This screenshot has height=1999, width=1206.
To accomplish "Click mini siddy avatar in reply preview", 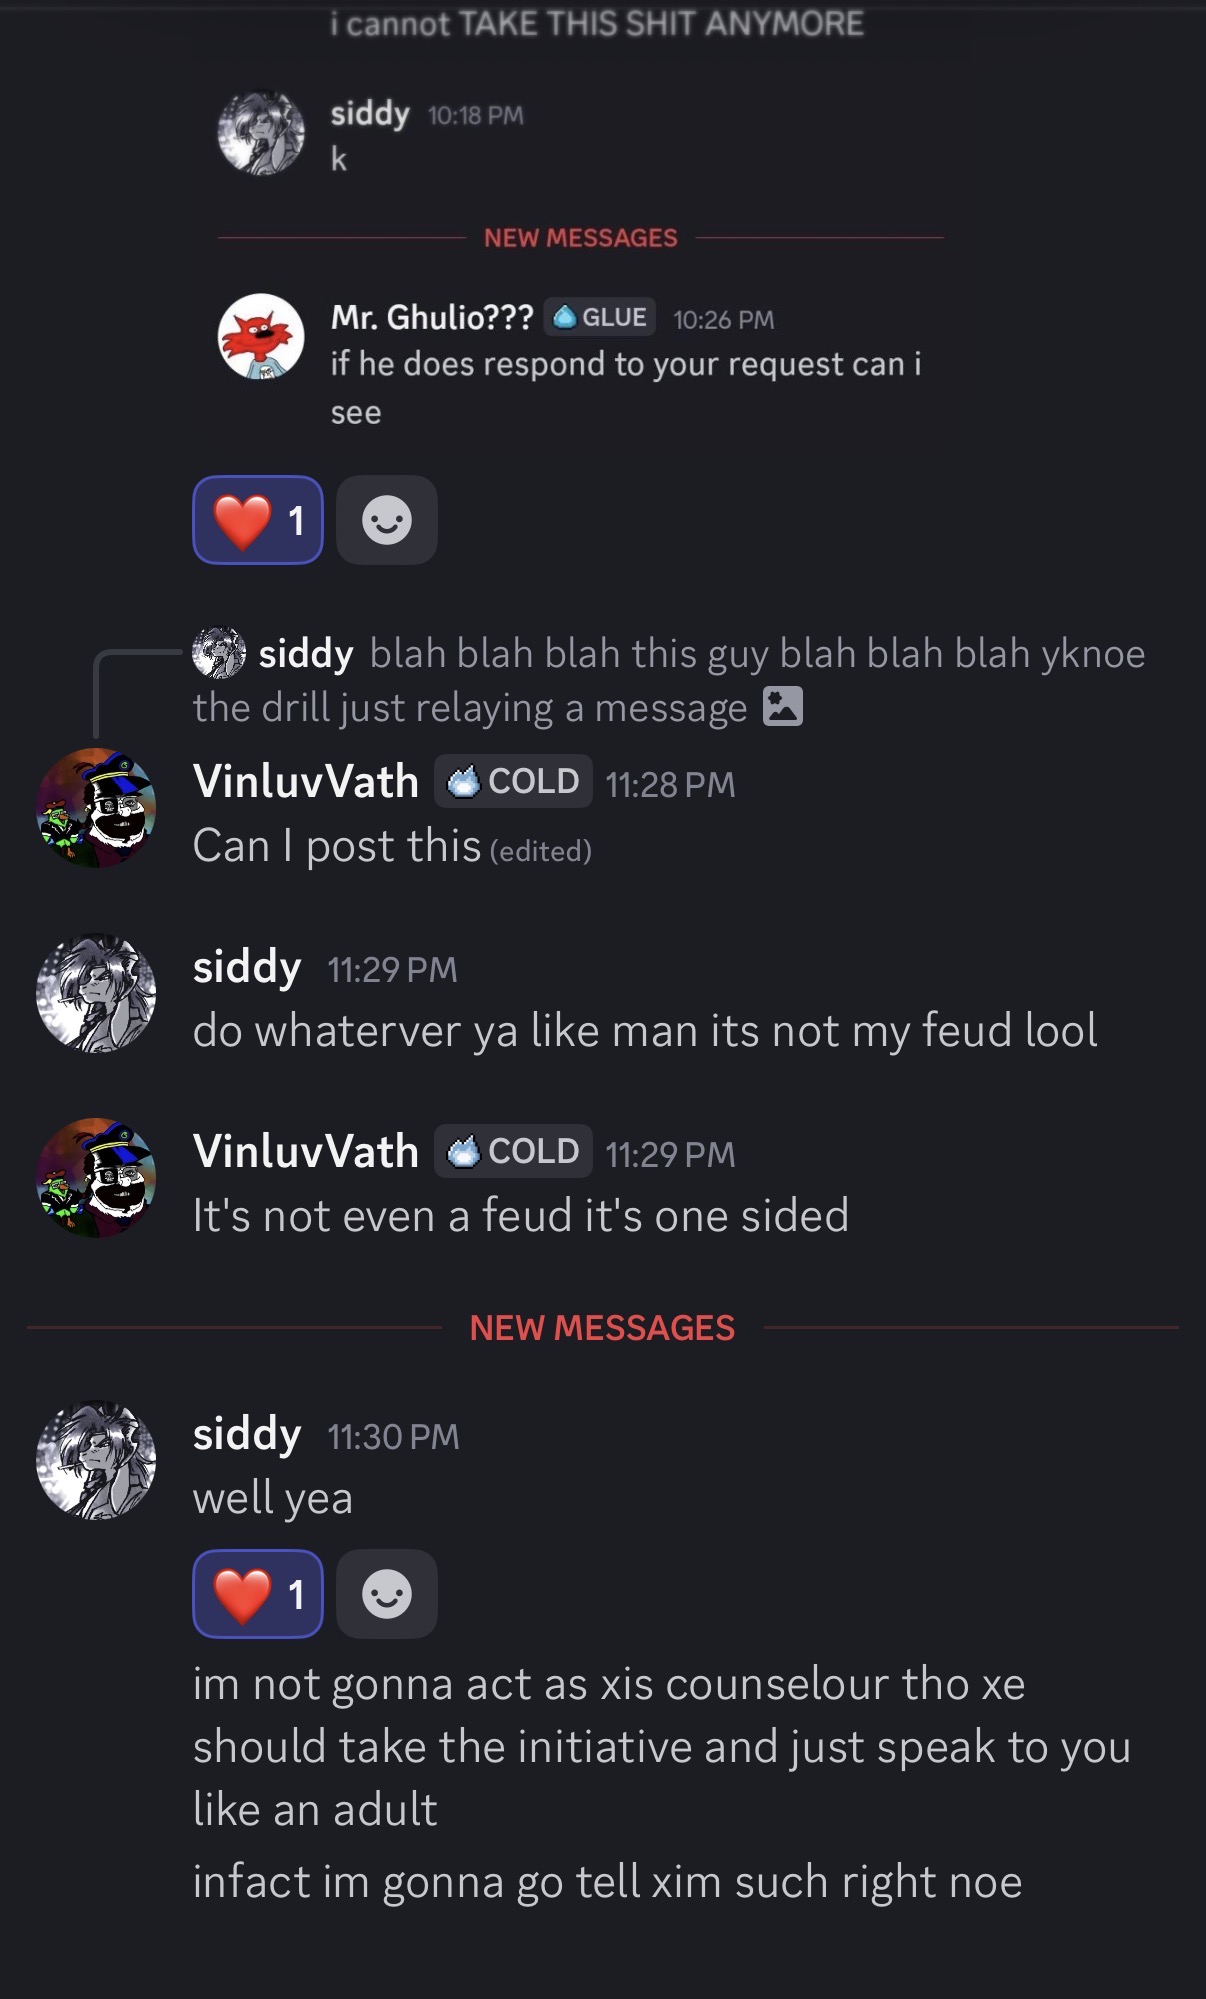I will (x=219, y=653).
